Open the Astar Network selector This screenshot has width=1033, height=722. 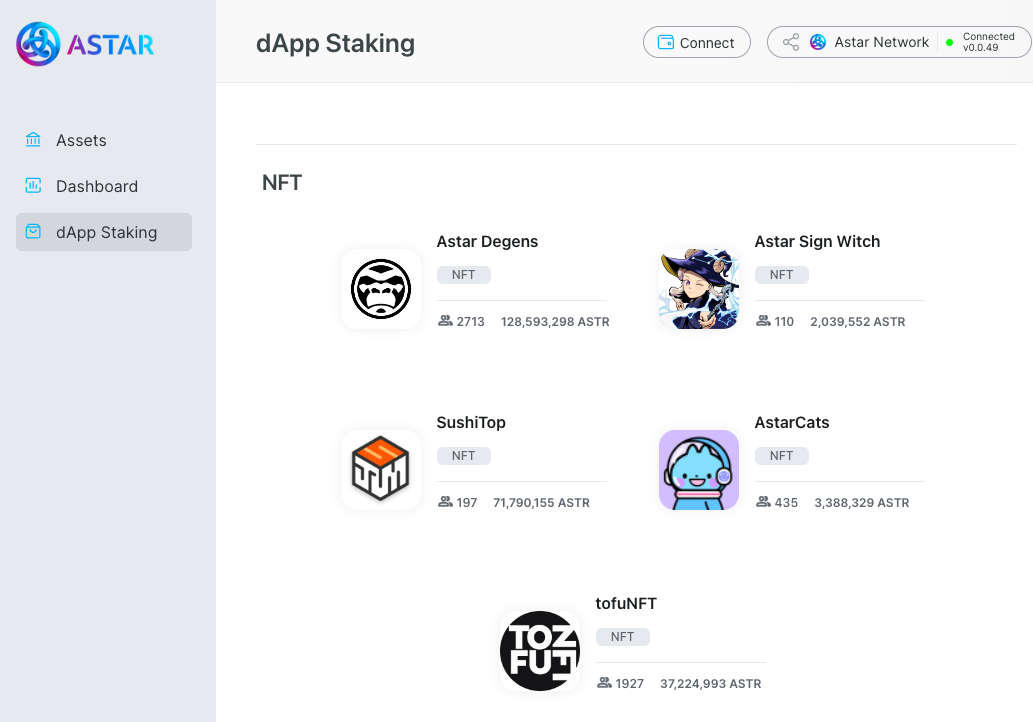[899, 42]
